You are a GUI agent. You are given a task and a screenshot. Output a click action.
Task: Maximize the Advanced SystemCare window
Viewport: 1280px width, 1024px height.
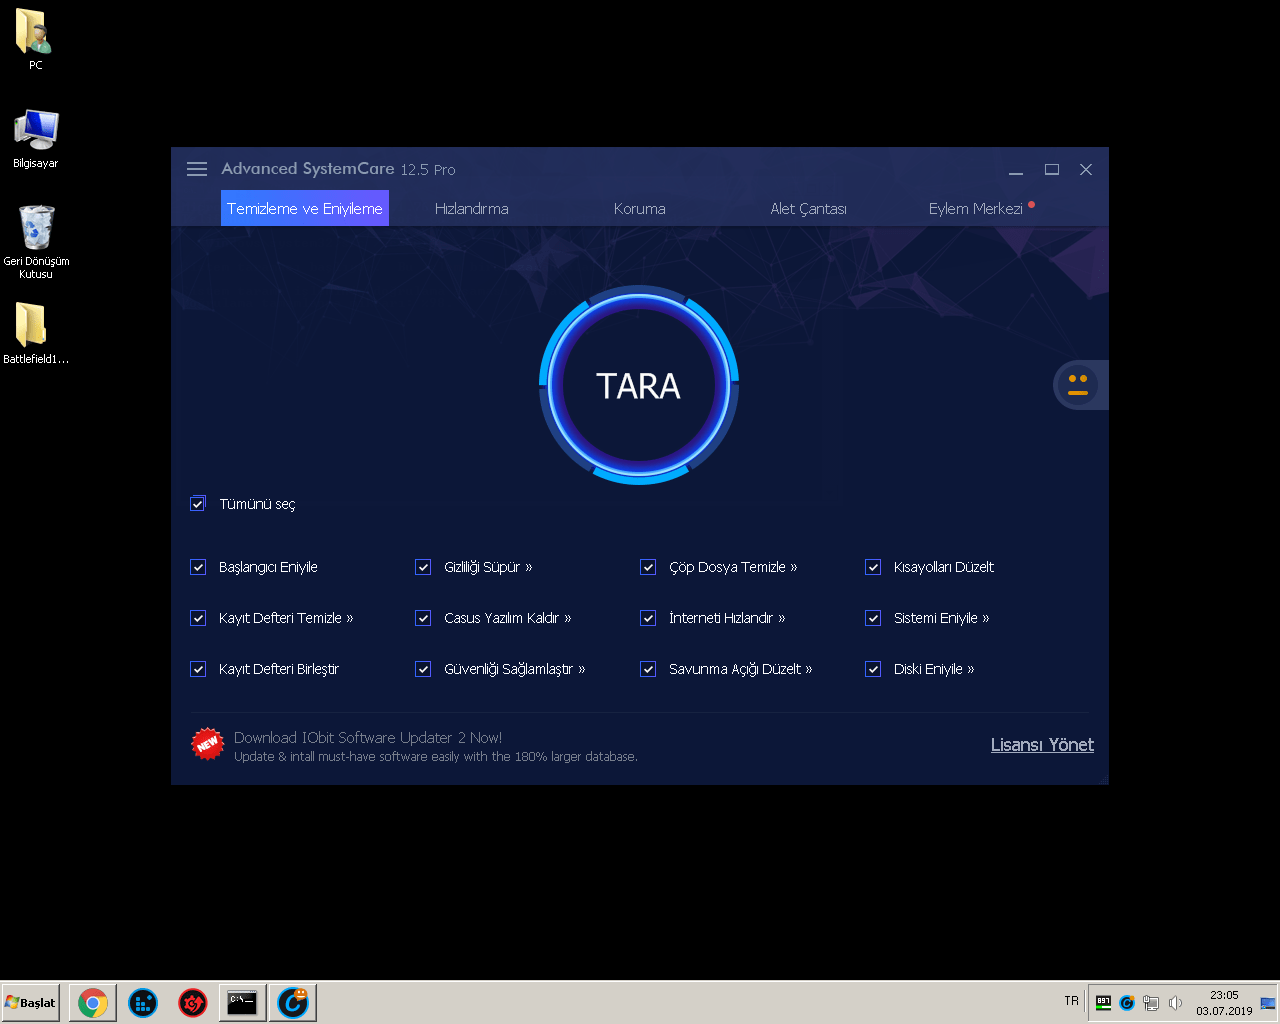tap(1052, 170)
